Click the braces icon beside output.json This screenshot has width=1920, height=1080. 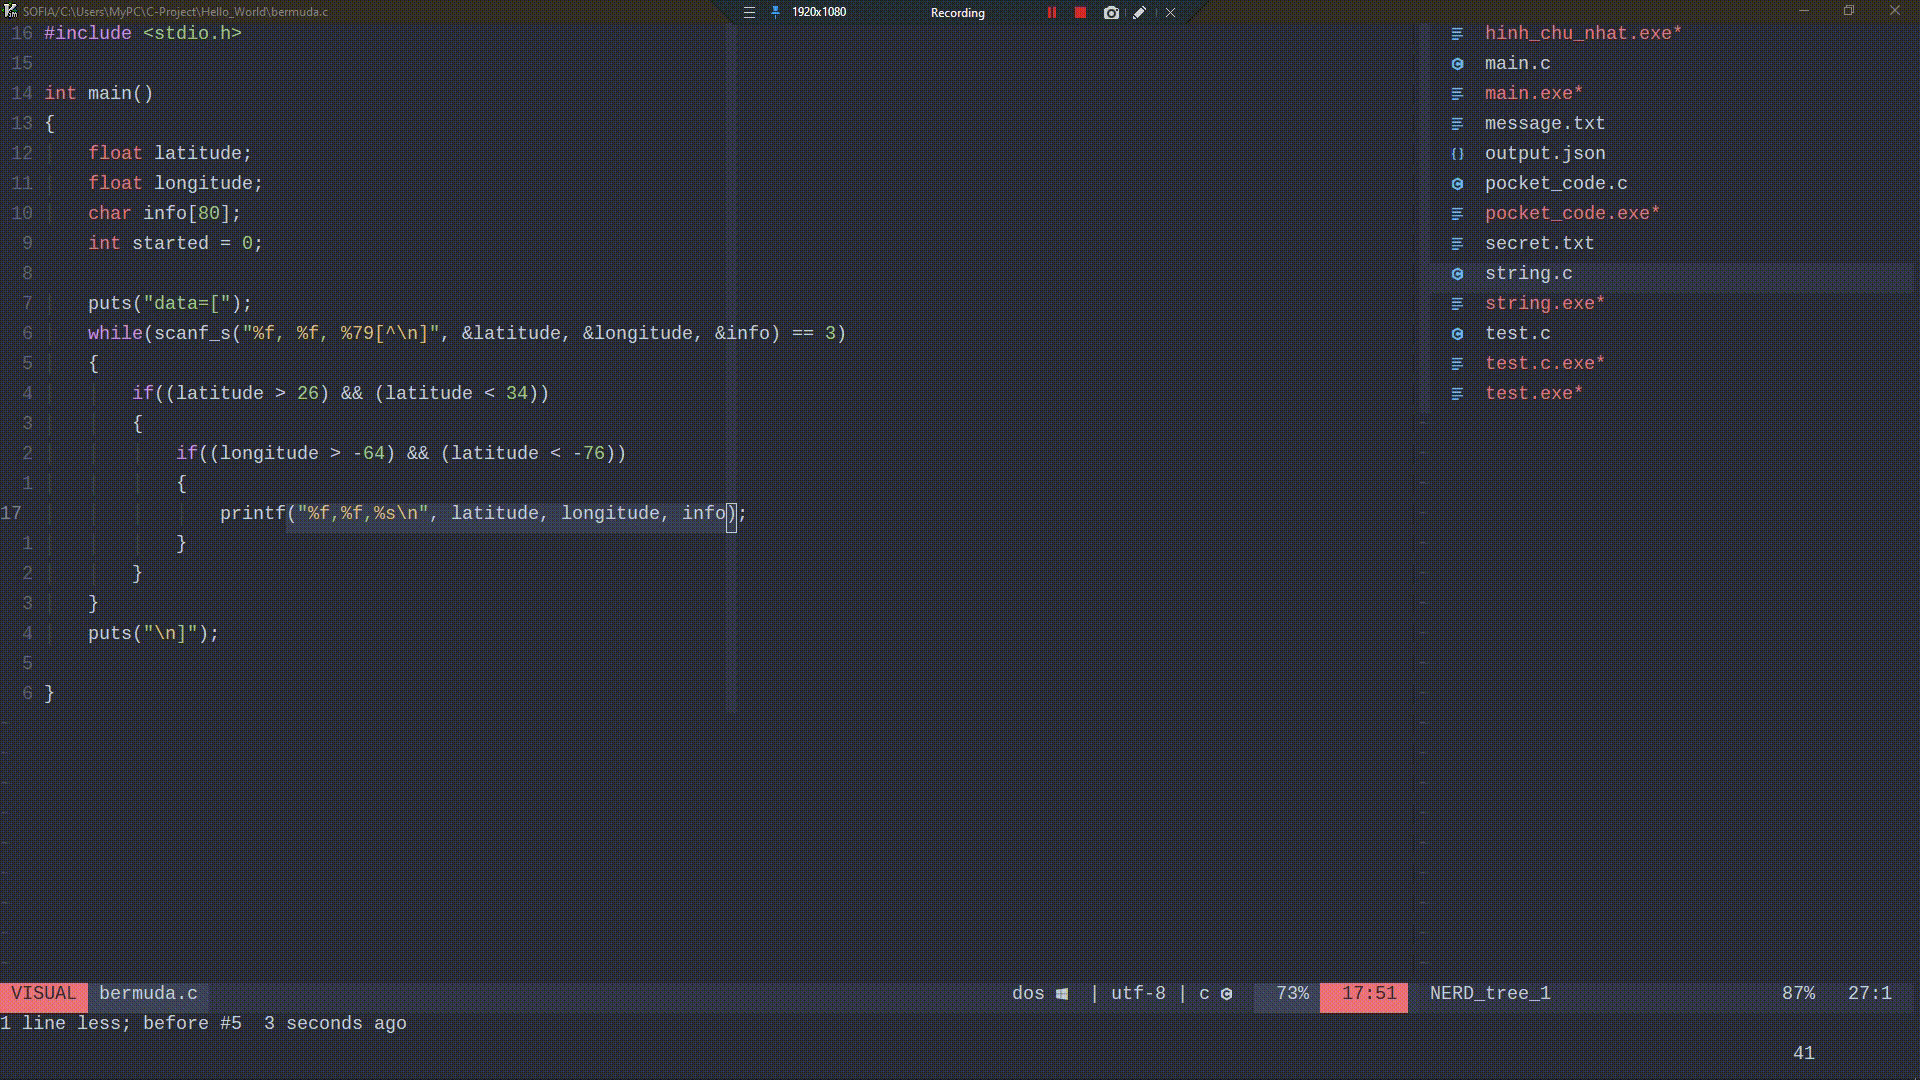click(x=1457, y=153)
